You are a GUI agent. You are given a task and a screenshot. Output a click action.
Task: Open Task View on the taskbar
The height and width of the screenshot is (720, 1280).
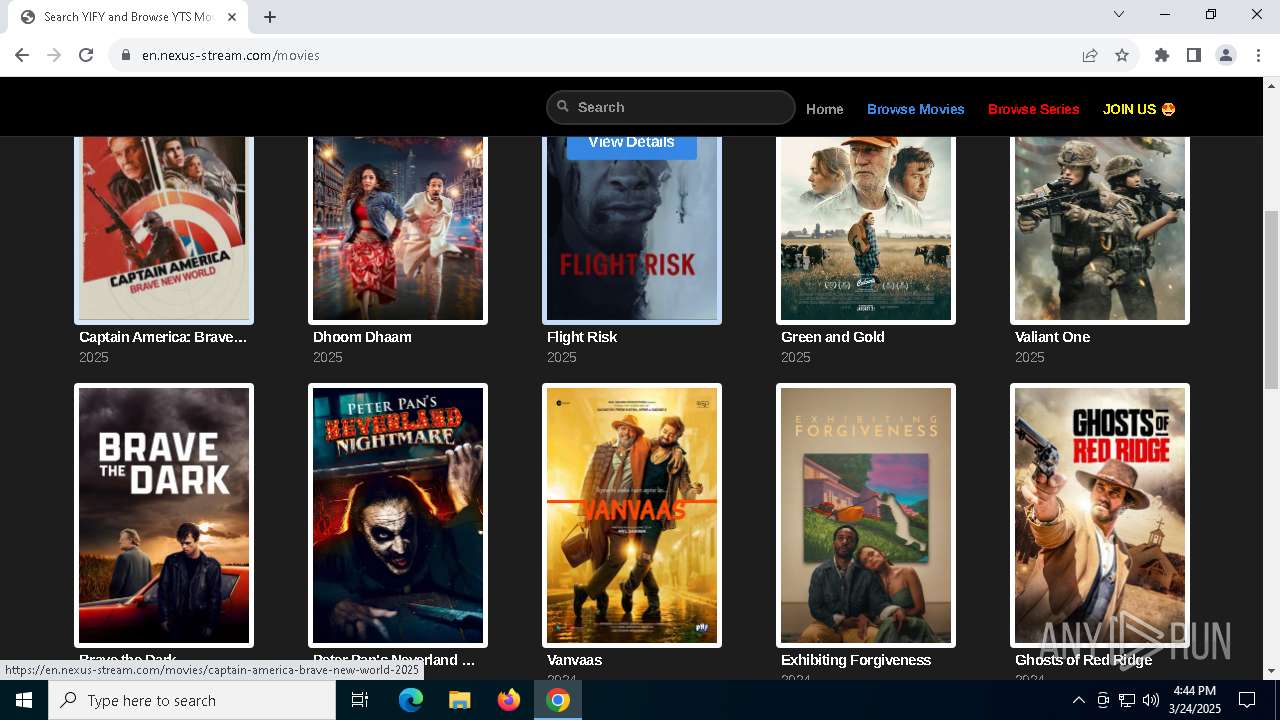click(x=360, y=700)
